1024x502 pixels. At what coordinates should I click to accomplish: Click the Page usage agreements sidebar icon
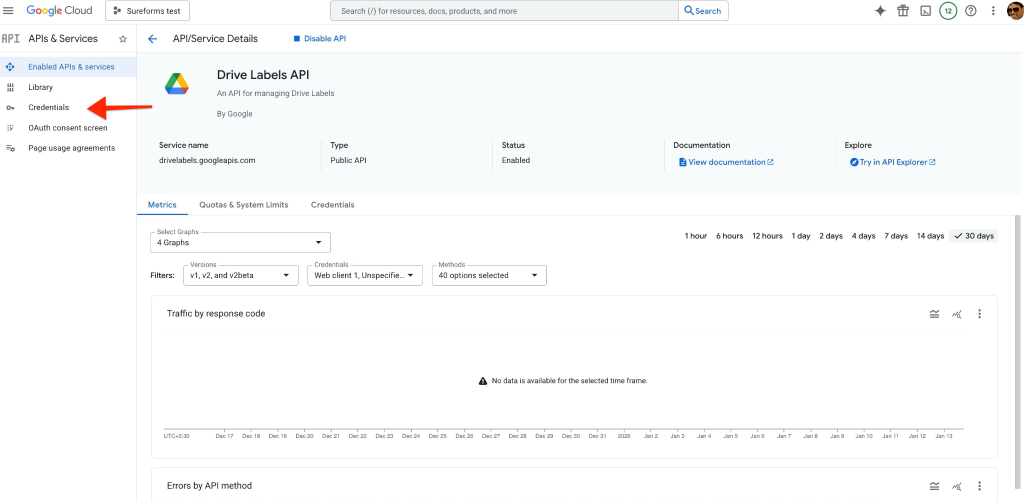pos(10,148)
